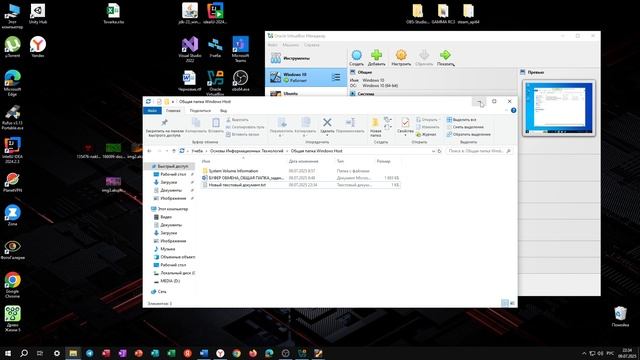The image size is (640, 360).
Task: Open Google Chrome desktop shortcut
Action: tap(13, 285)
